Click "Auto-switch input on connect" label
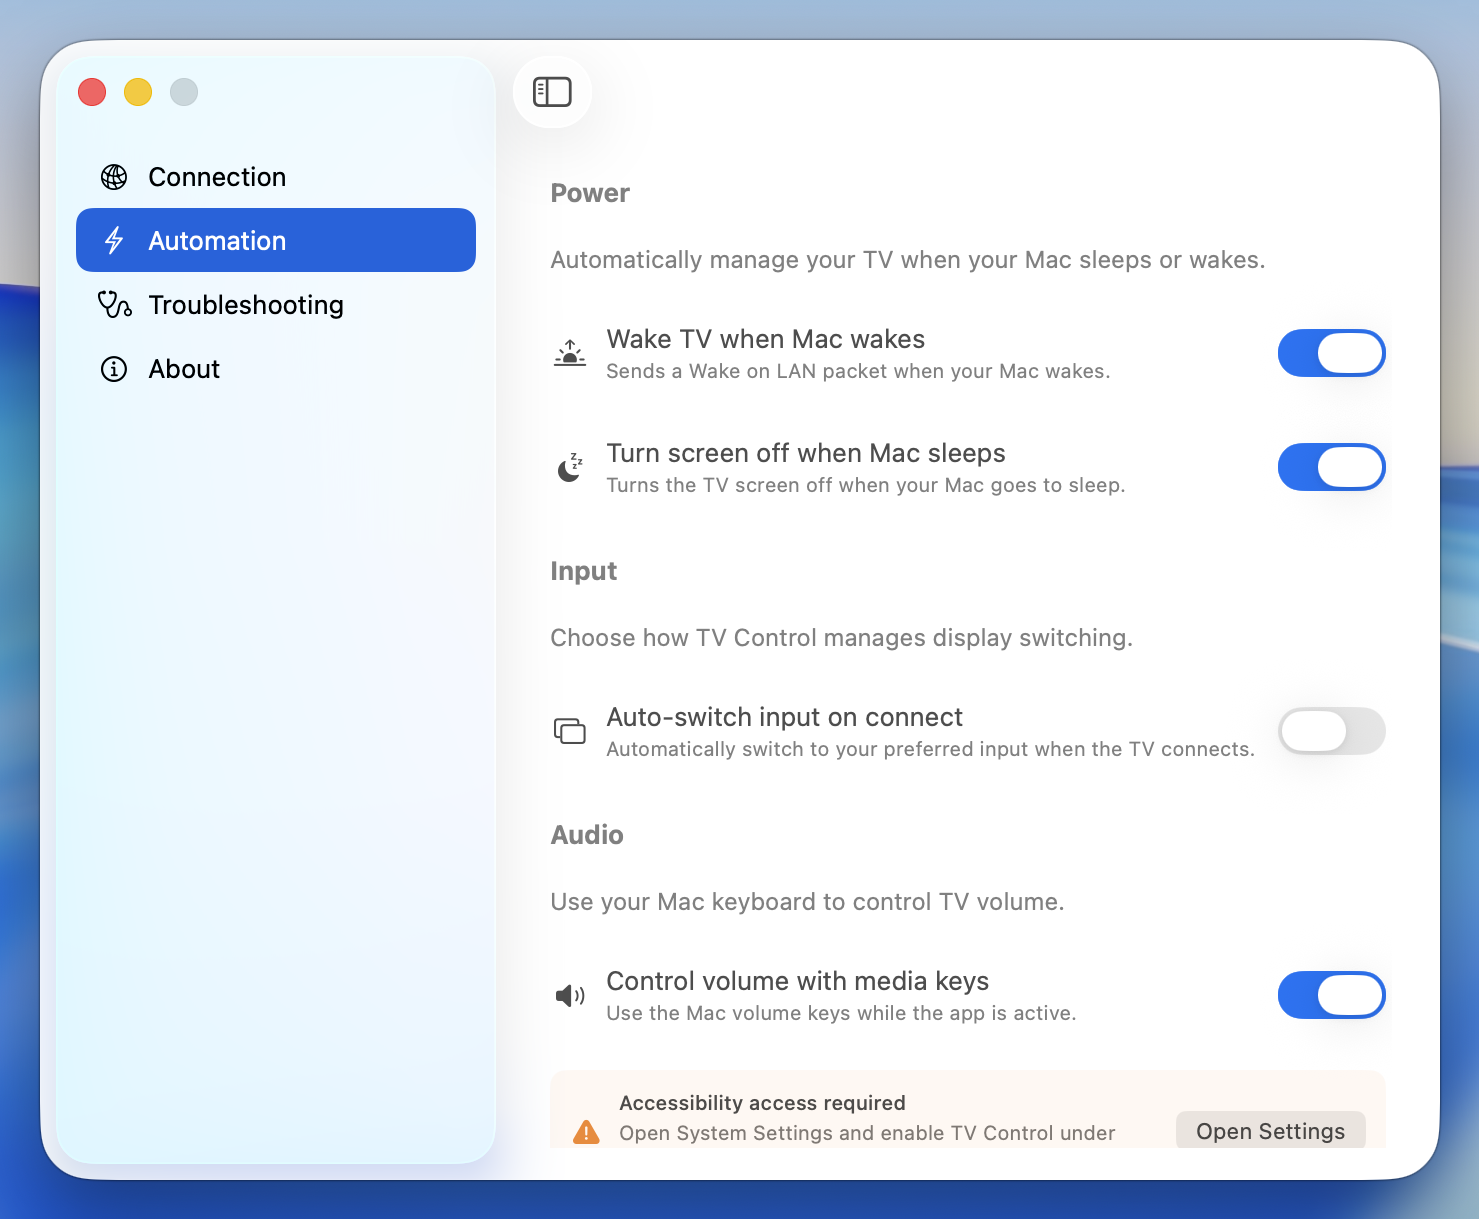The width and height of the screenshot is (1479, 1219). click(x=785, y=717)
